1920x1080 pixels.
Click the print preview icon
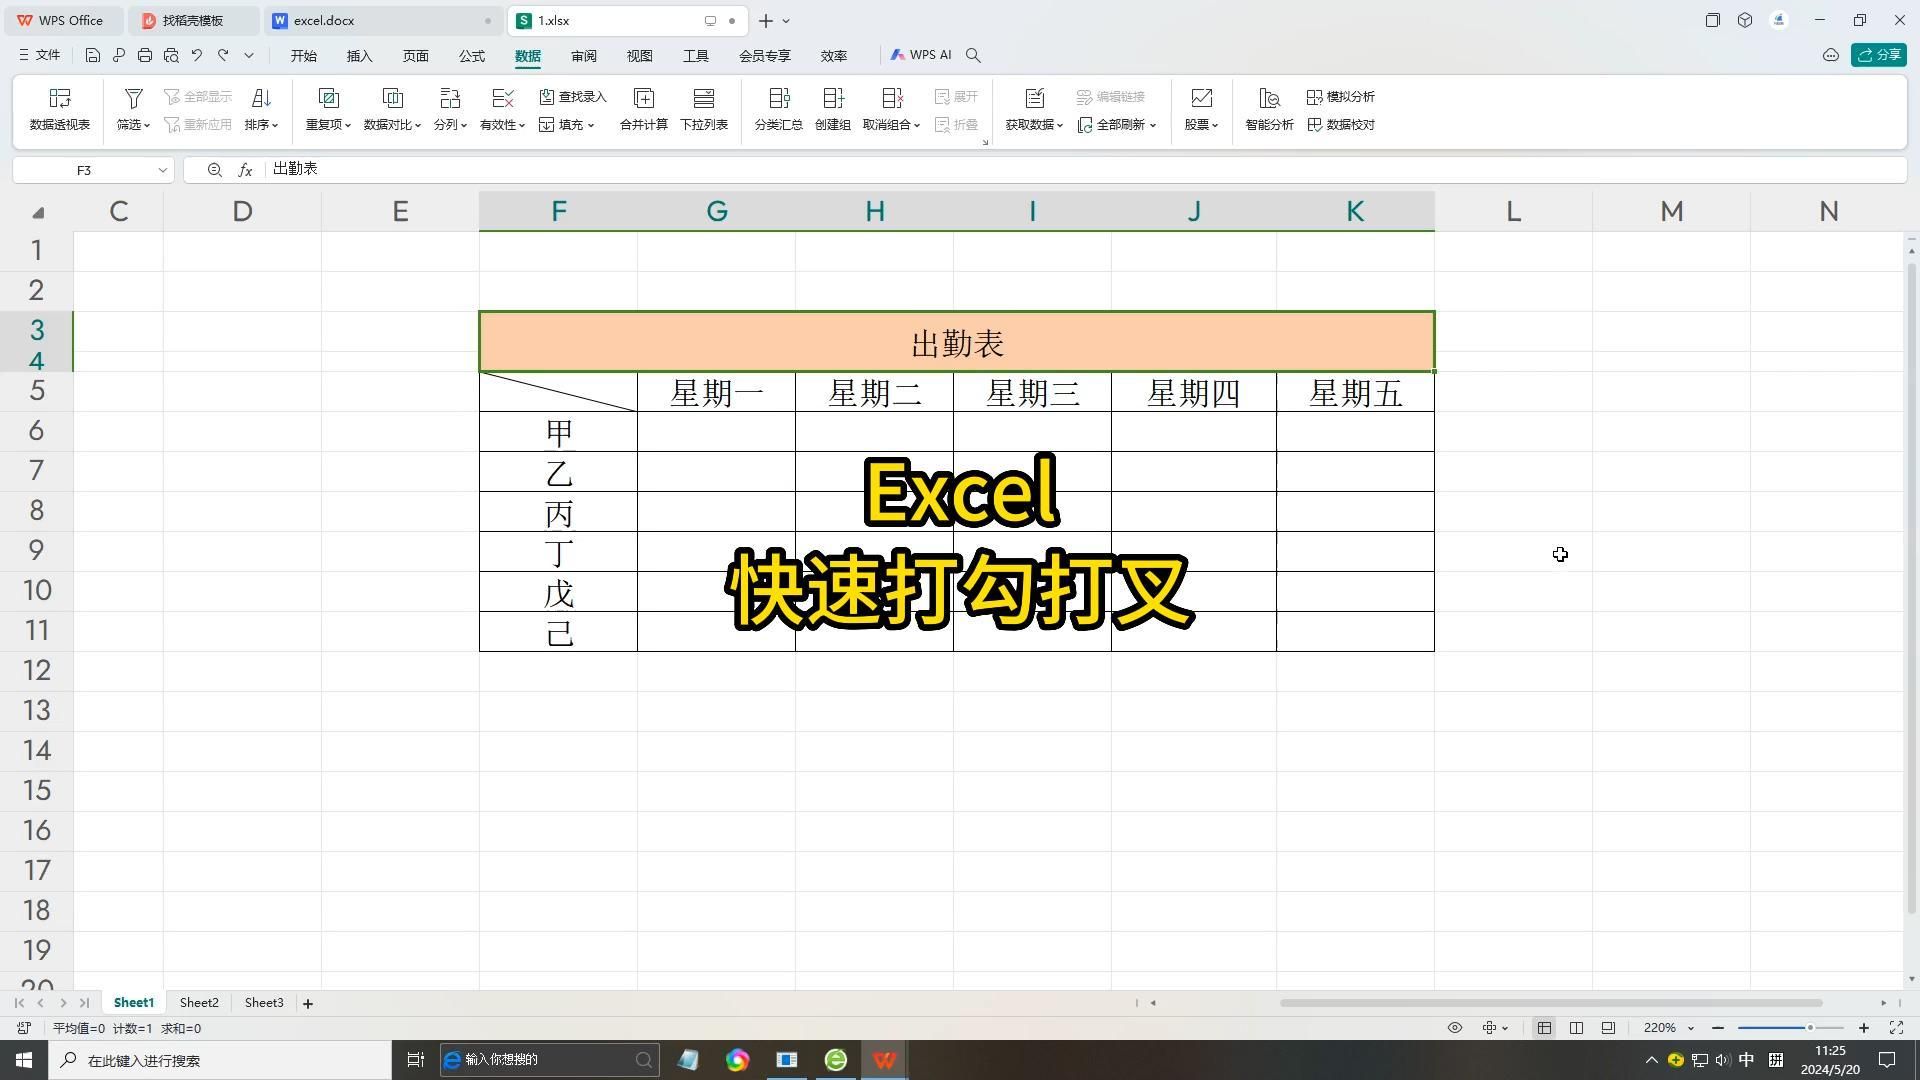click(171, 56)
